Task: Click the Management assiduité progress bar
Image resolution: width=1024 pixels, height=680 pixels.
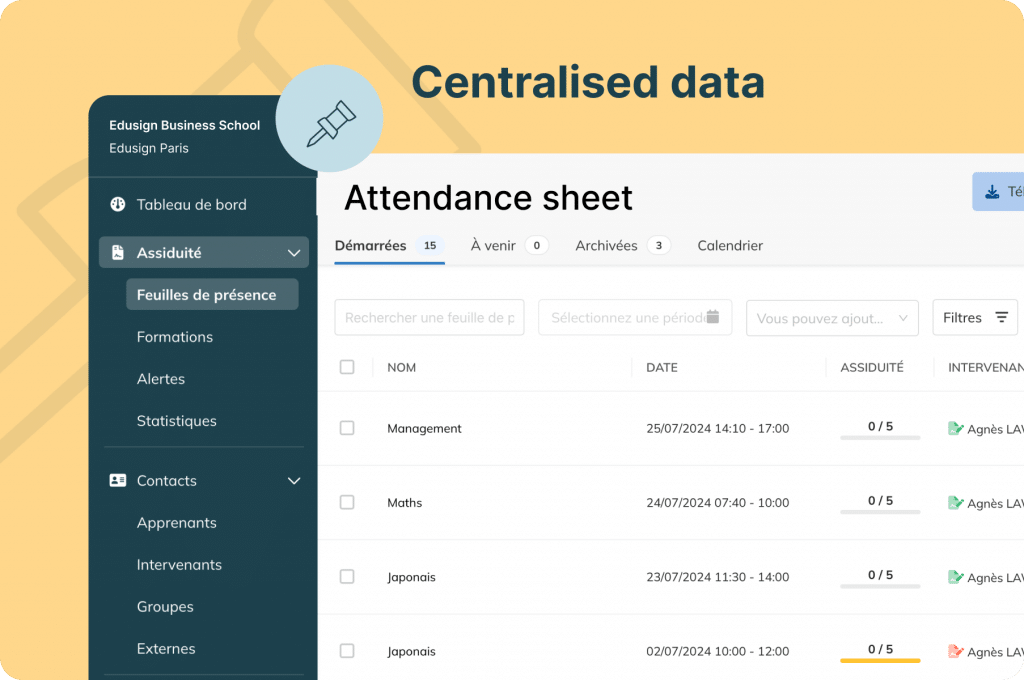Action: pos(880,438)
